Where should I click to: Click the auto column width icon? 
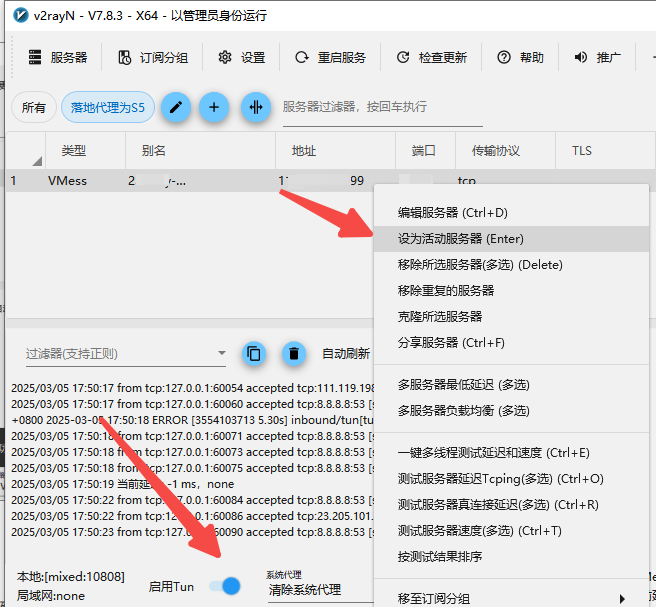(256, 108)
